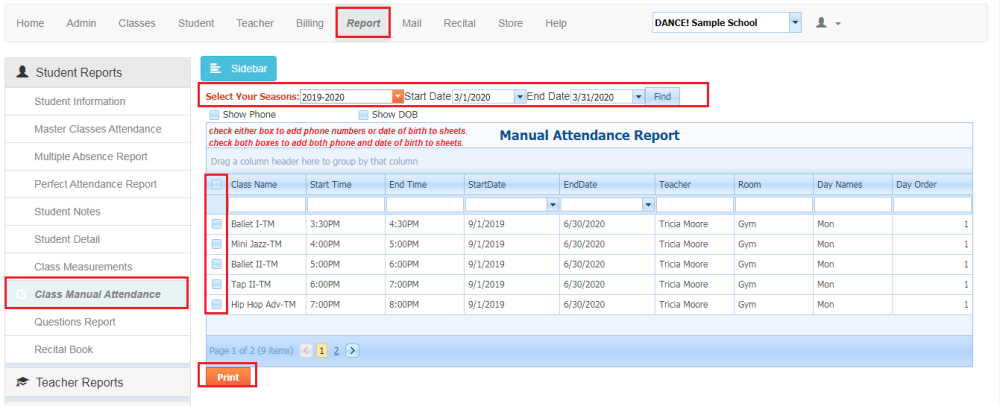
Task: Open Student Notes report
Action: click(x=97, y=212)
